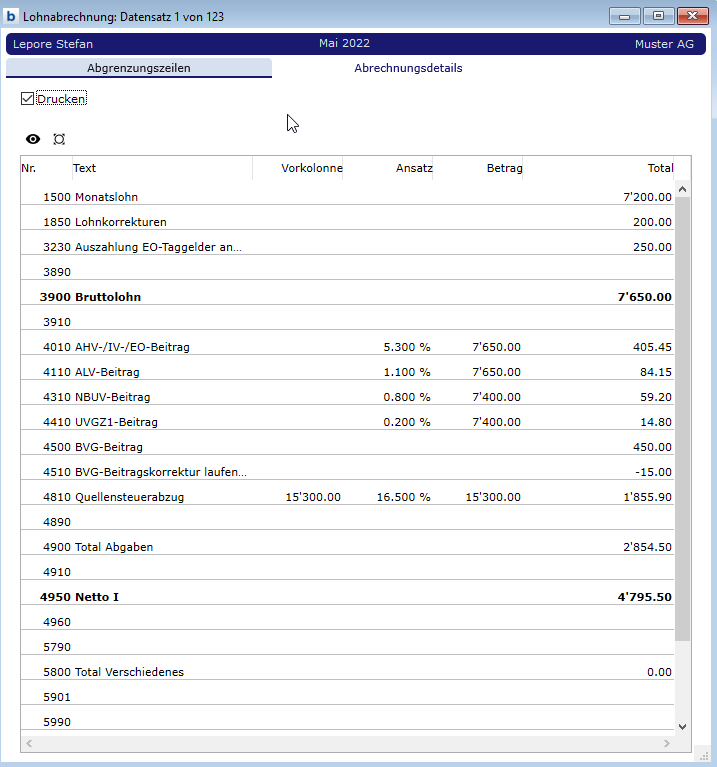Screen dimensions: 717x767
Task: Click the app logo in title bar
Action: 12,16
